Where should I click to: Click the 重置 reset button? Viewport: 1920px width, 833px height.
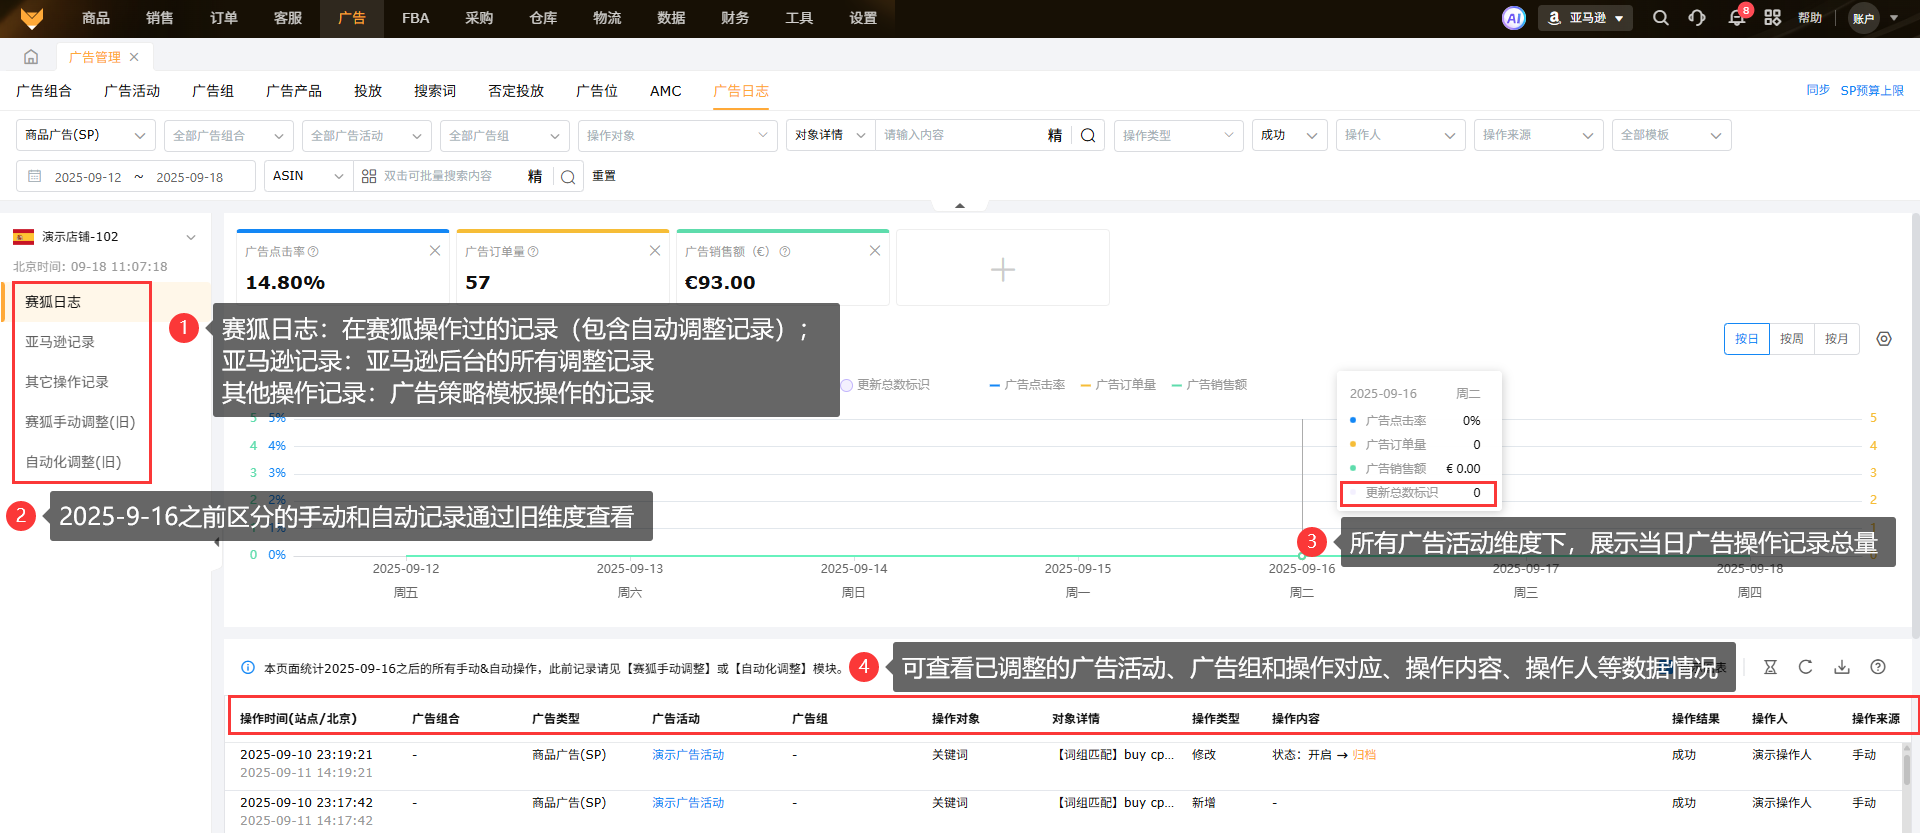click(604, 176)
